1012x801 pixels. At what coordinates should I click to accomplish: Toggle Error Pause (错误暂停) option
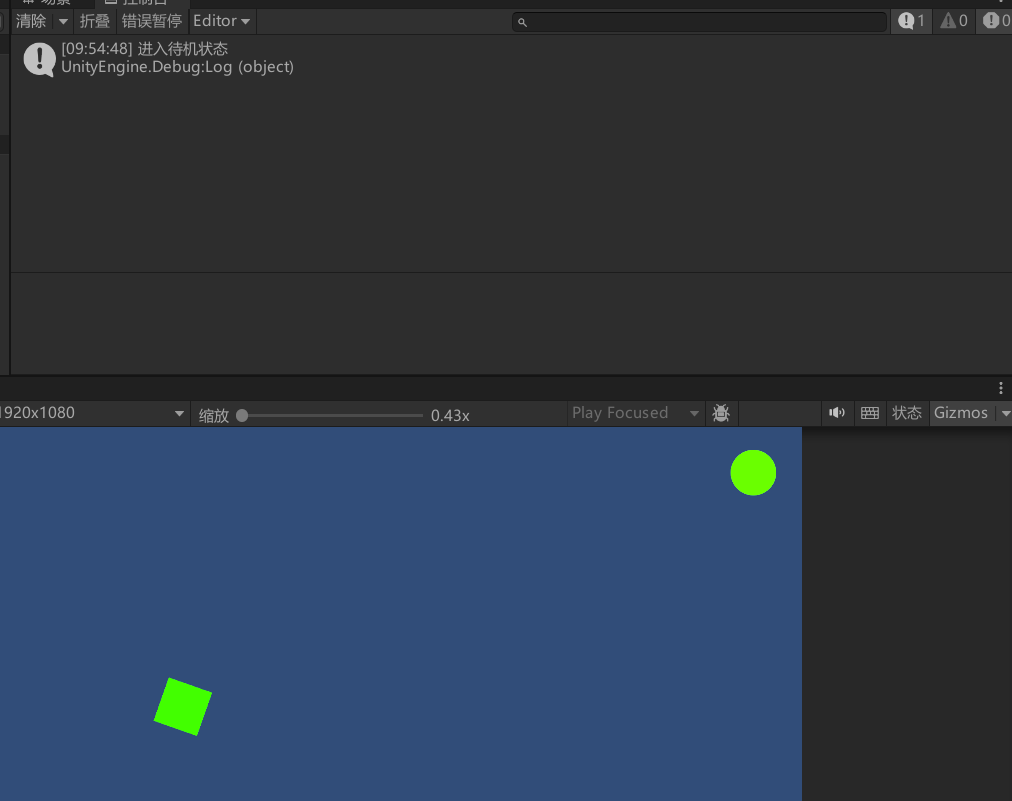coord(152,21)
